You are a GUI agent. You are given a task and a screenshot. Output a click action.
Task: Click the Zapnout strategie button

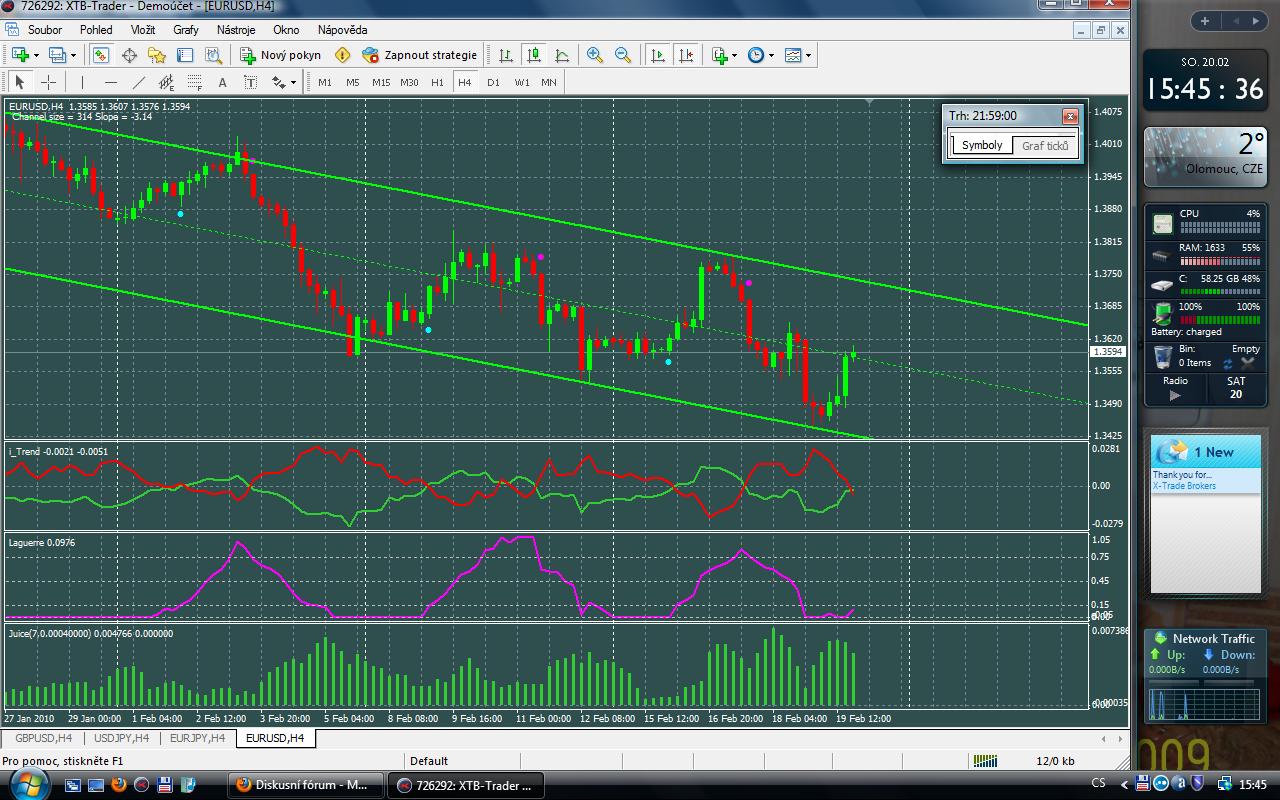420,55
